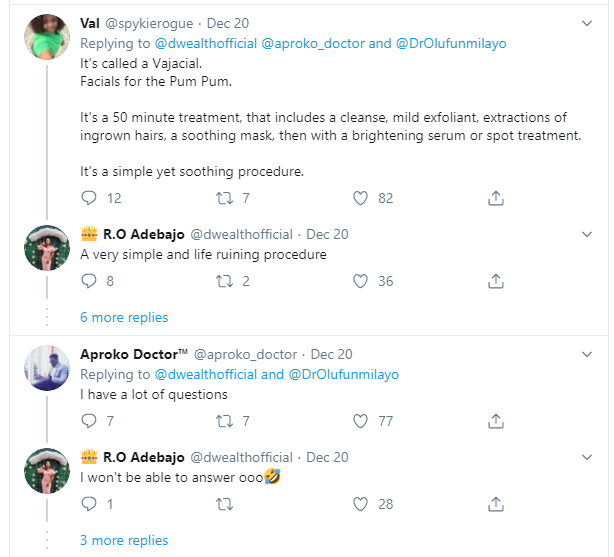
Task: Open options chevron on Aproko Doctor's tweet
Action: (587, 353)
